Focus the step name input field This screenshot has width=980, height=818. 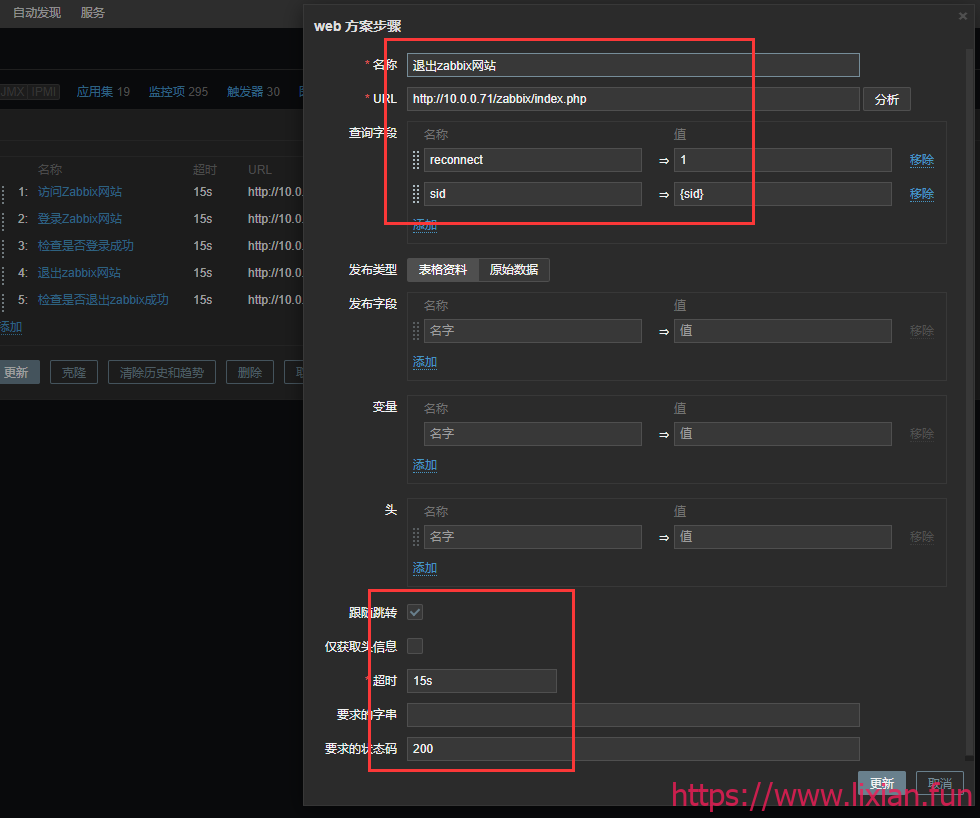tap(633, 65)
